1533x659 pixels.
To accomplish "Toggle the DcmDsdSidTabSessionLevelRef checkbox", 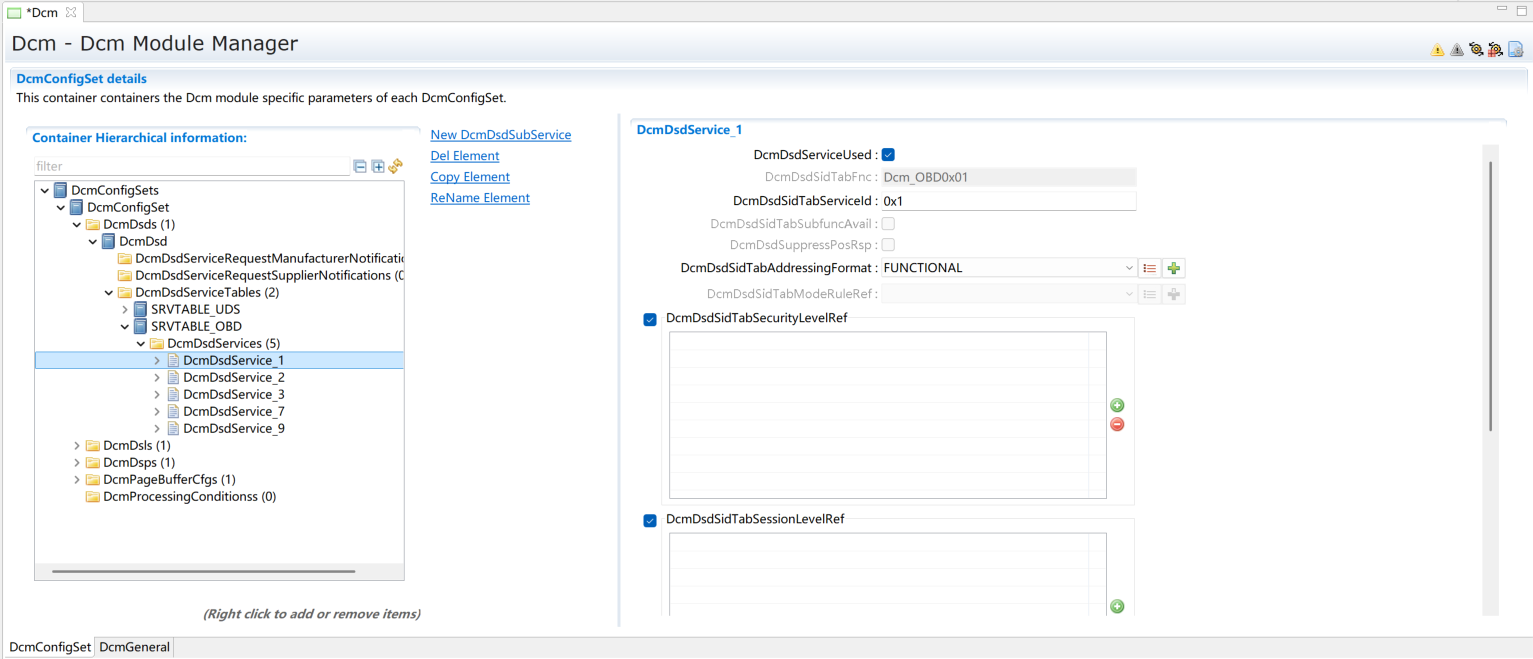I will click(650, 521).
